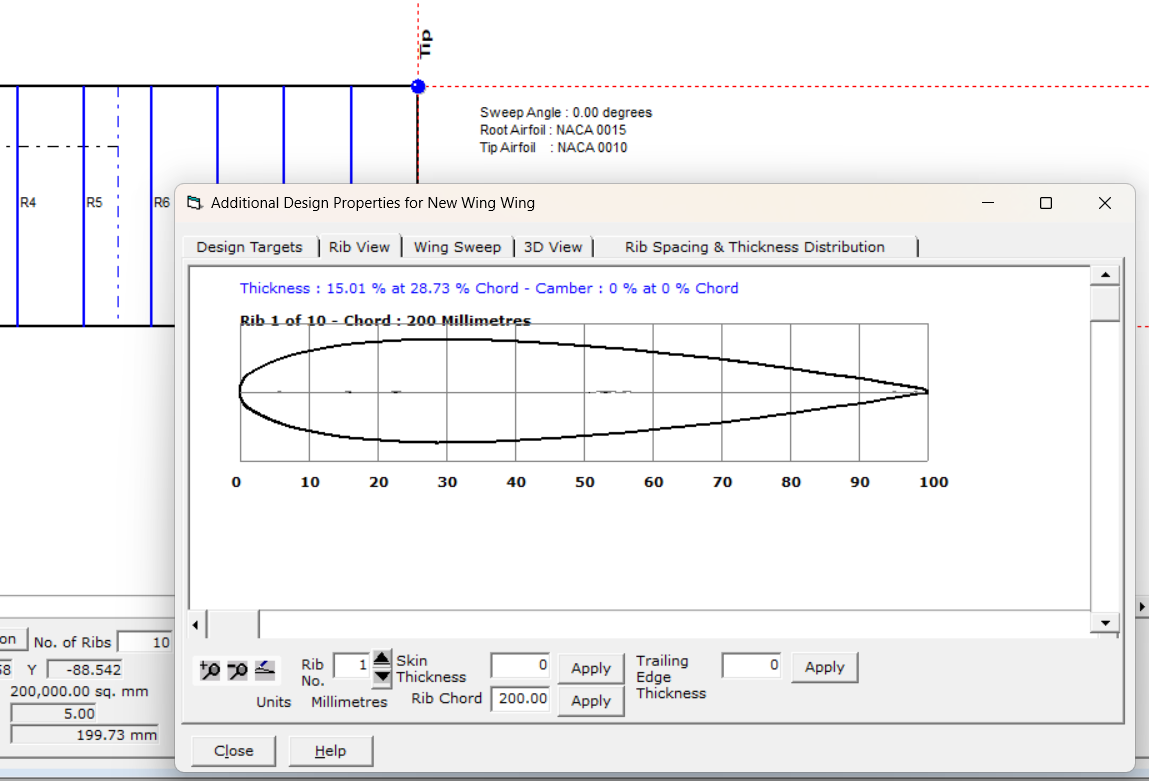Screen dimensions: 1149x781
Task: Switch to the 3D View tab
Action: 553,247
